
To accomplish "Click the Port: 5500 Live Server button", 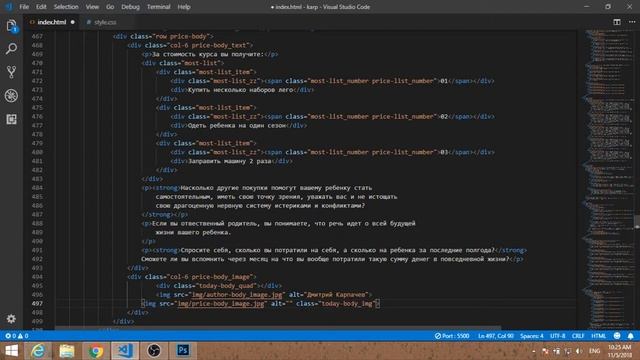I will point(452,336).
